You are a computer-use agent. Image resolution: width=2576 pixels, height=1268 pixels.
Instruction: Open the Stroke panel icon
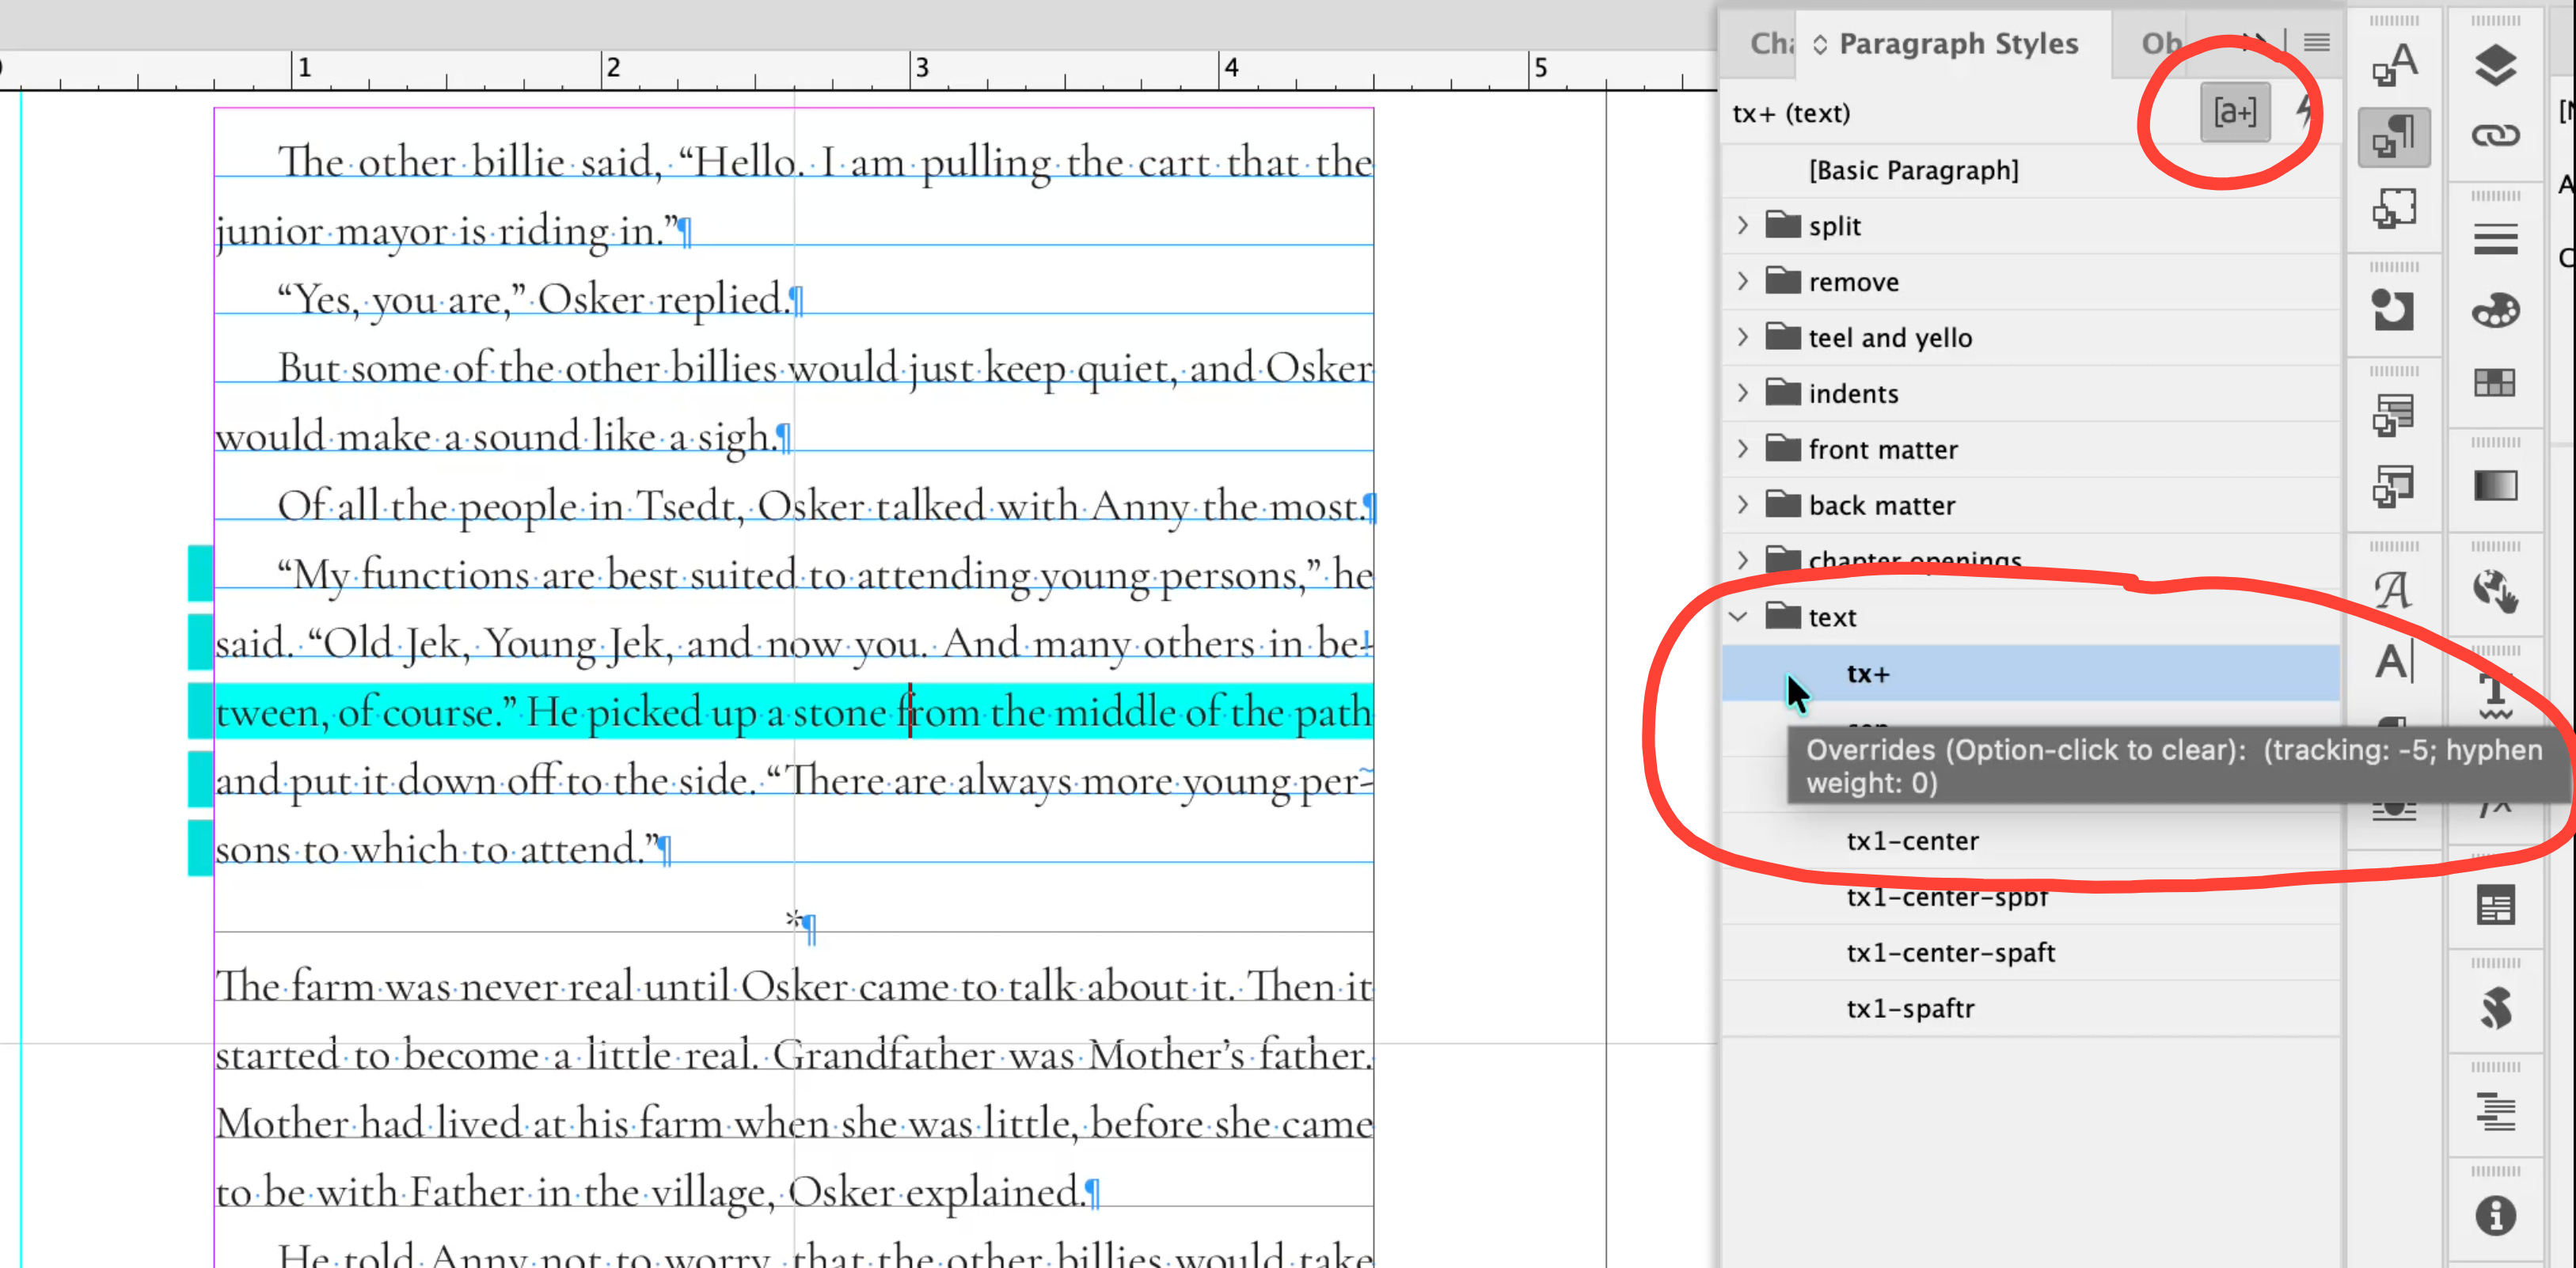[2496, 240]
